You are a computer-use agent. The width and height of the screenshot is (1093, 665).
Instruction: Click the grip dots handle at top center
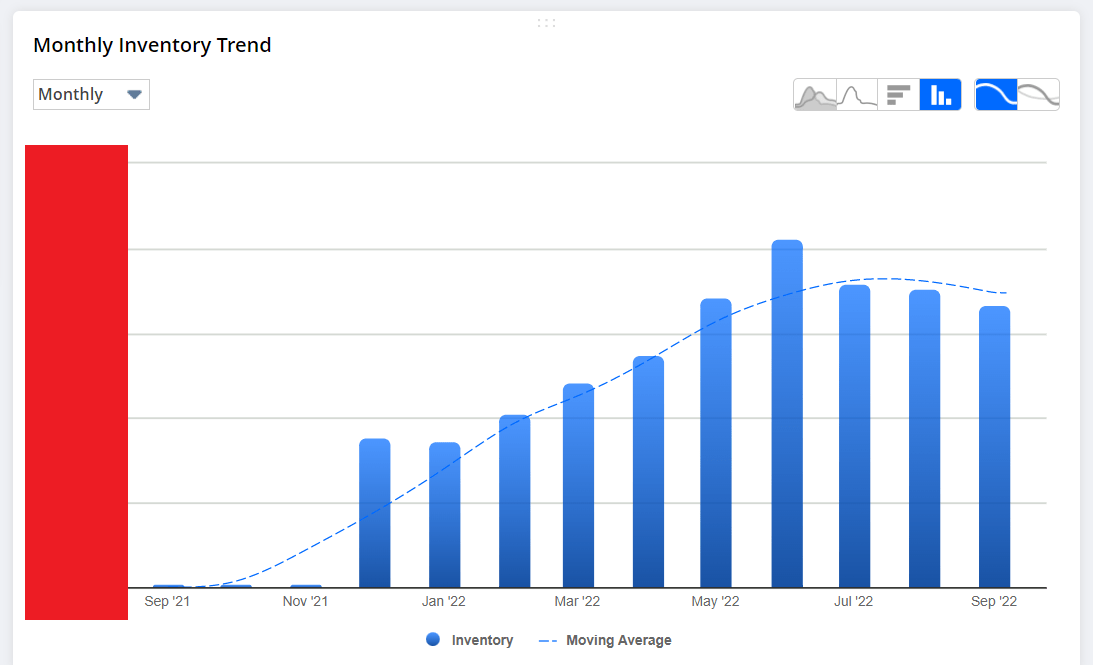pos(547,21)
